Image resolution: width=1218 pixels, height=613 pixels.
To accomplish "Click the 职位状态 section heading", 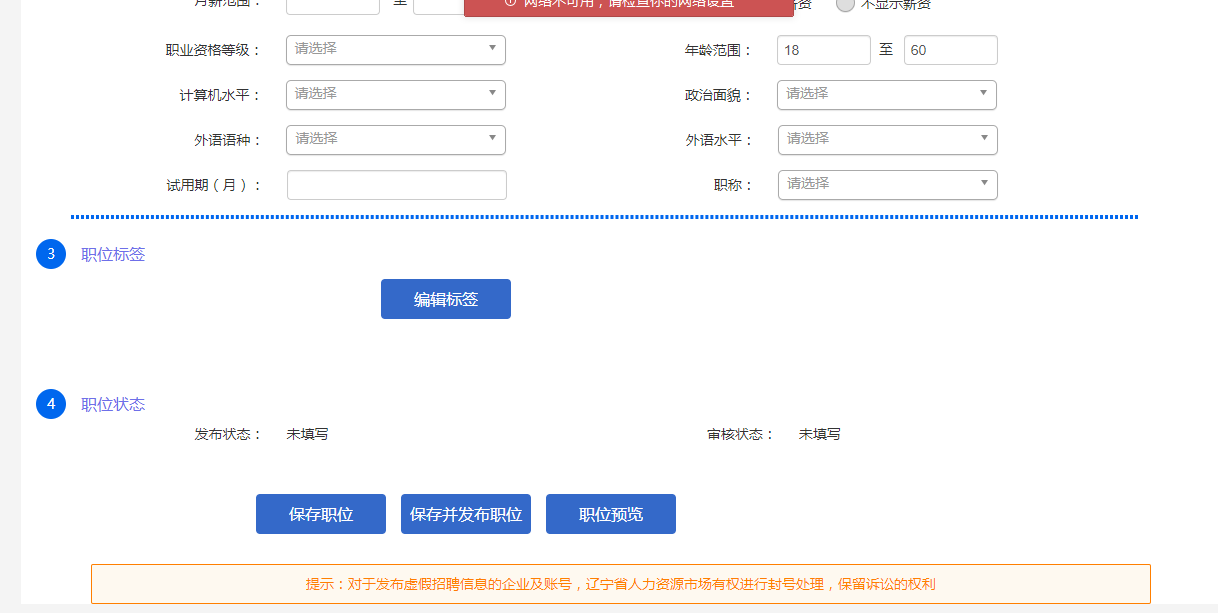I will click(x=113, y=404).
